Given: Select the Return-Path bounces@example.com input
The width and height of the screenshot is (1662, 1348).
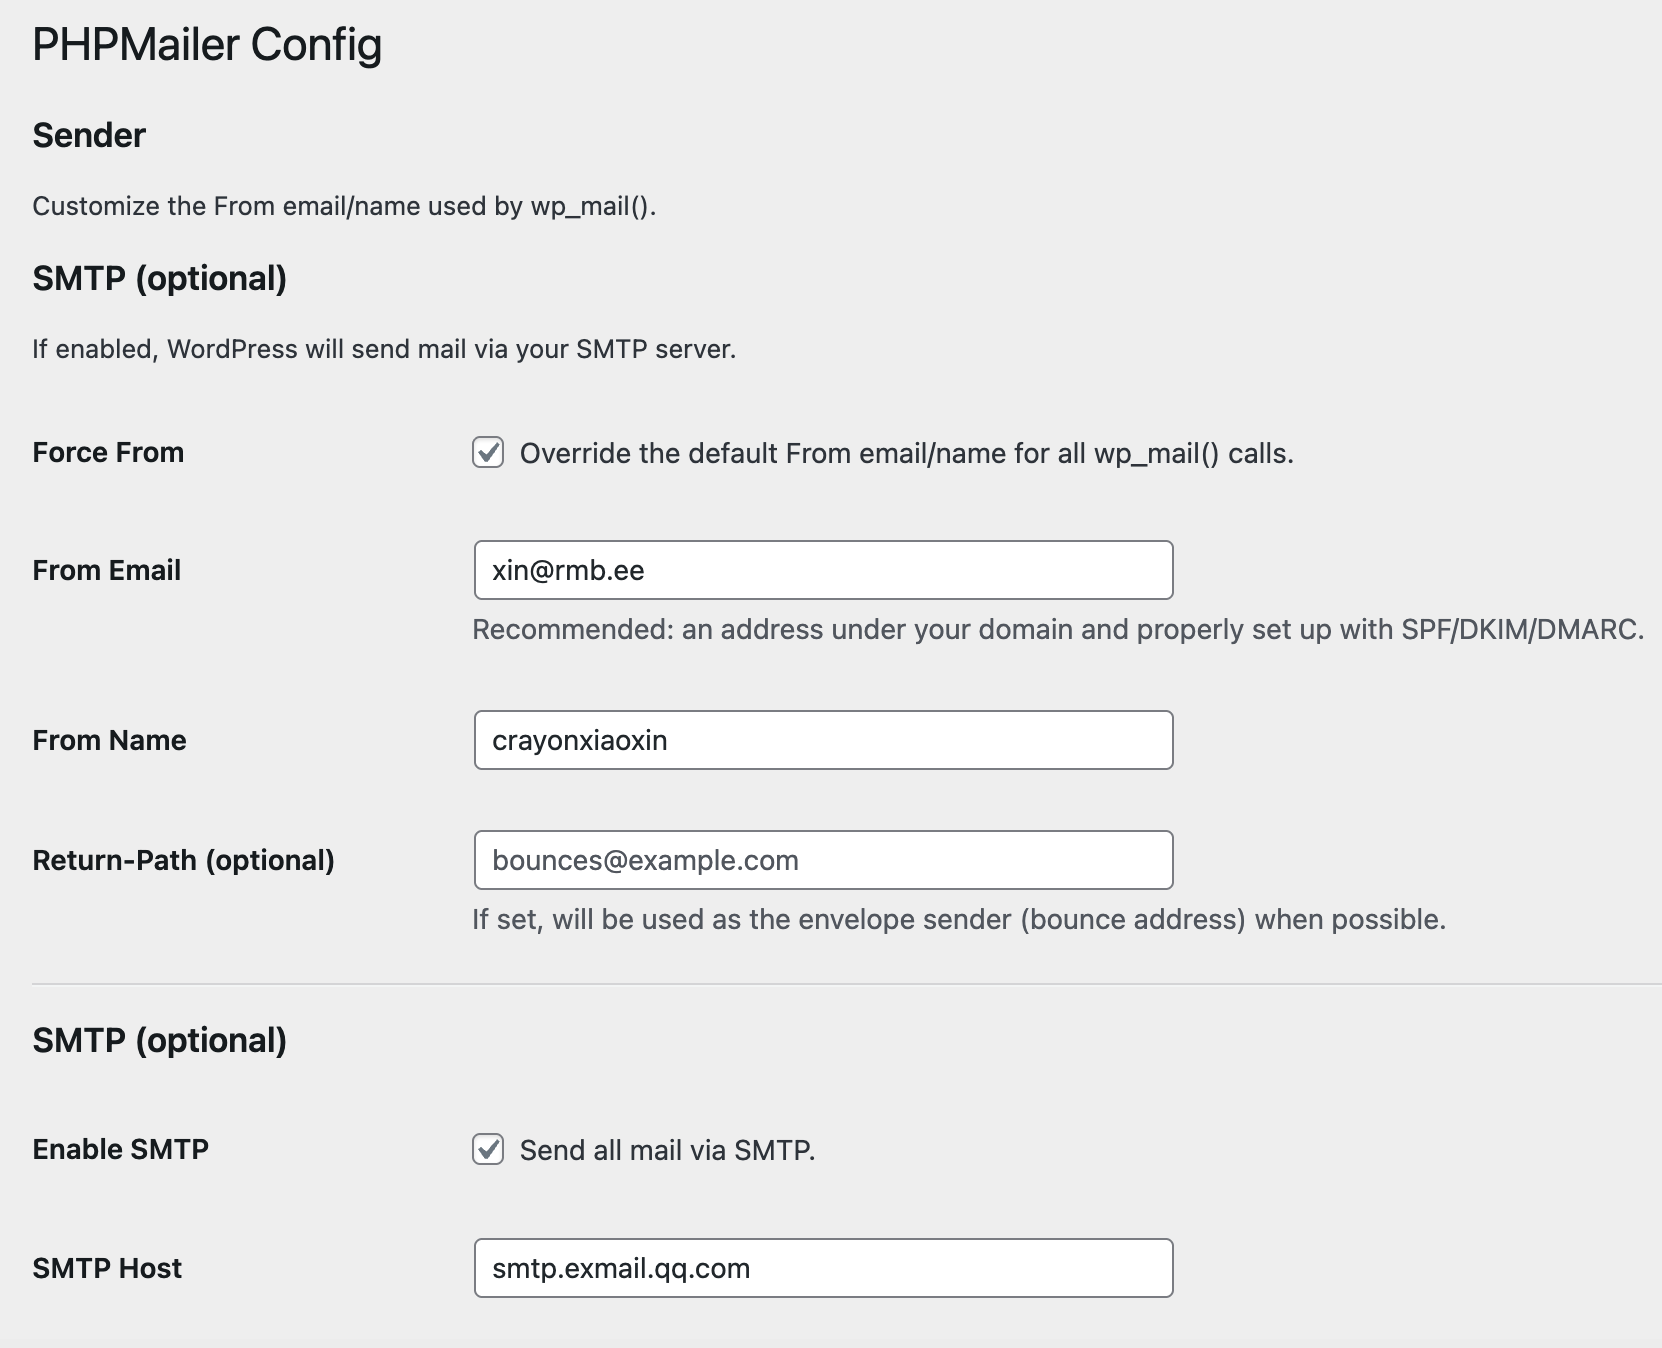Looking at the screenshot, I should pyautogui.click(x=823, y=860).
